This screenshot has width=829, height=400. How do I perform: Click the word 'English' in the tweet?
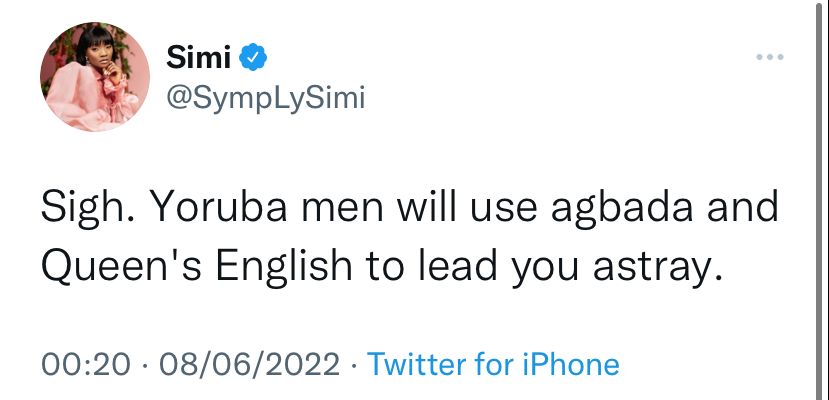[284, 267]
